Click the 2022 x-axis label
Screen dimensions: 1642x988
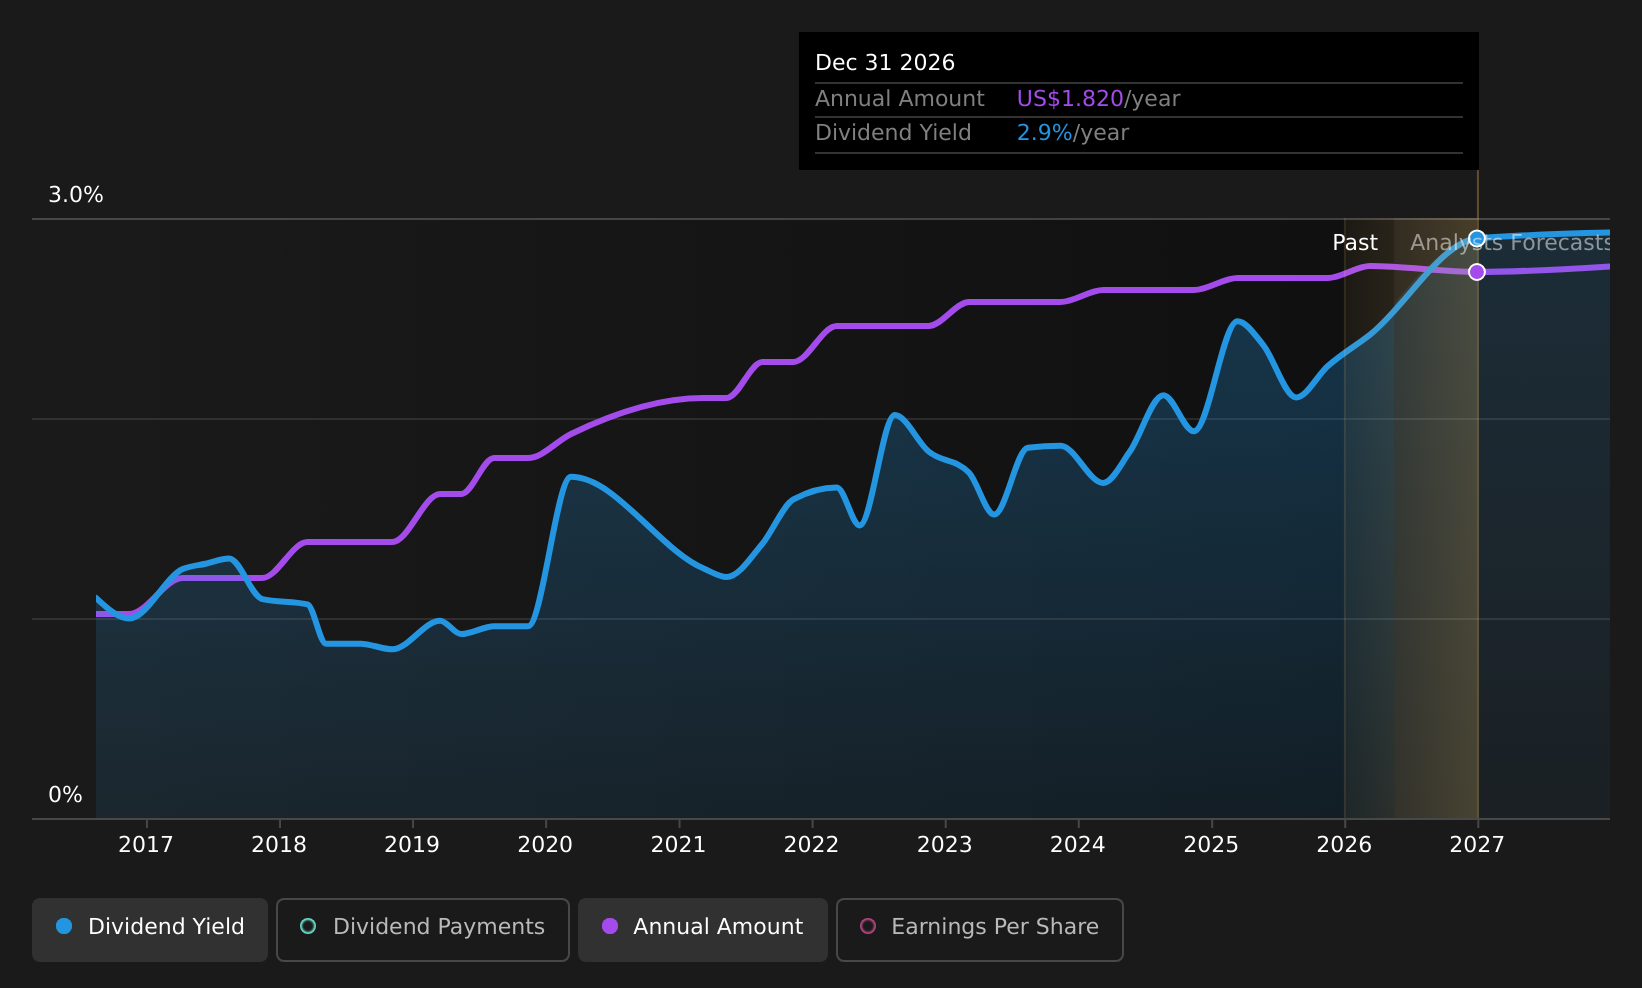click(811, 845)
